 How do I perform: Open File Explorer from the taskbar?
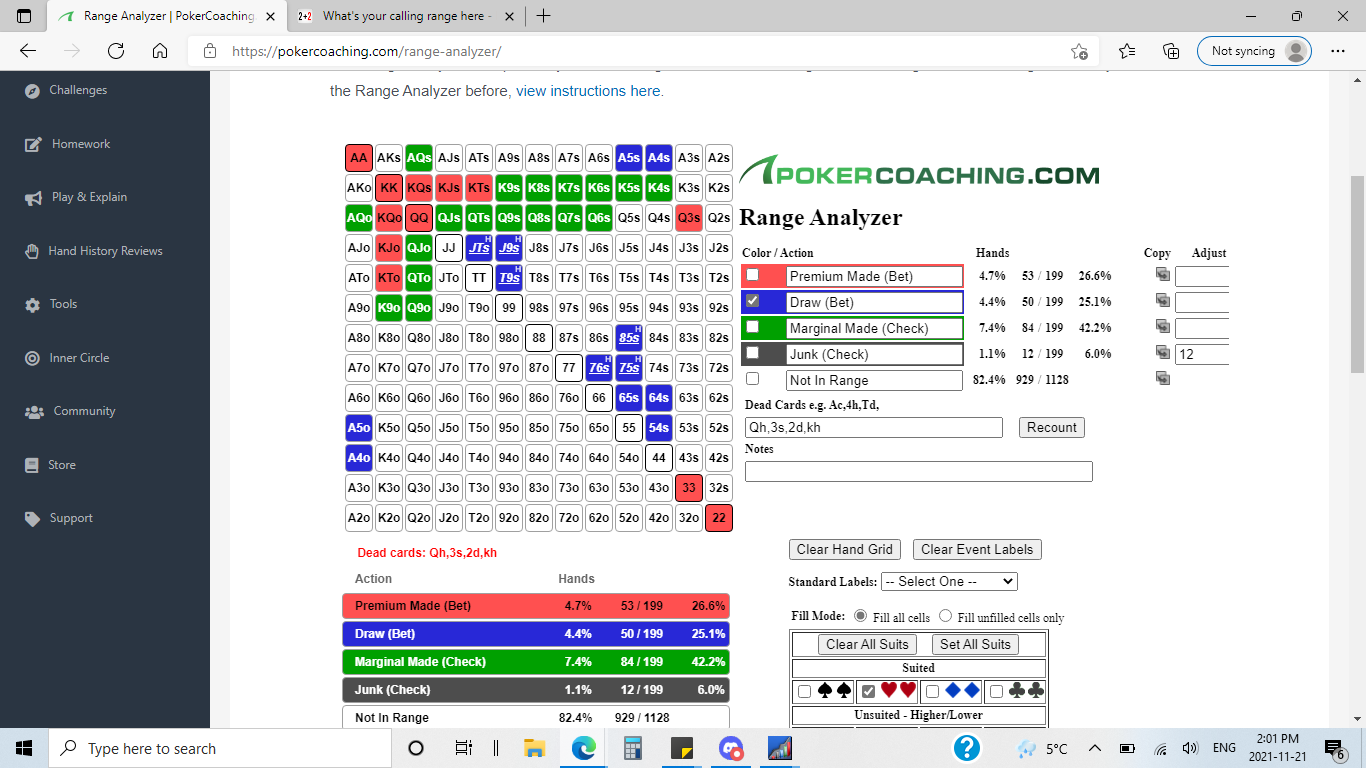[x=534, y=748]
